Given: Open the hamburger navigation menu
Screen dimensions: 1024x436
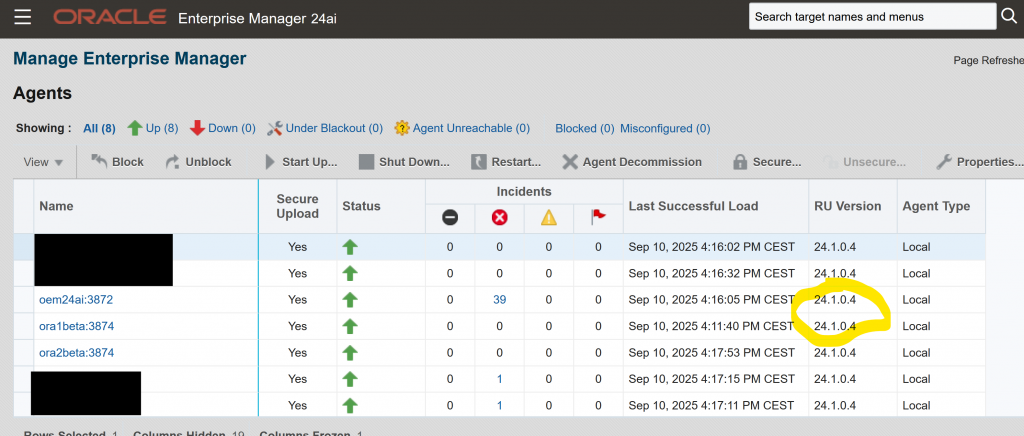Looking at the screenshot, I should (23, 17).
